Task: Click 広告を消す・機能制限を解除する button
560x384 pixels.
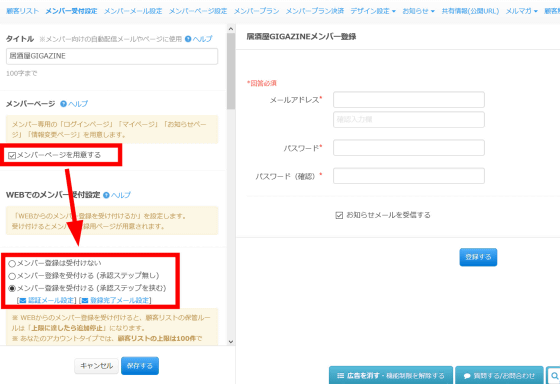Action: coord(391,375)
